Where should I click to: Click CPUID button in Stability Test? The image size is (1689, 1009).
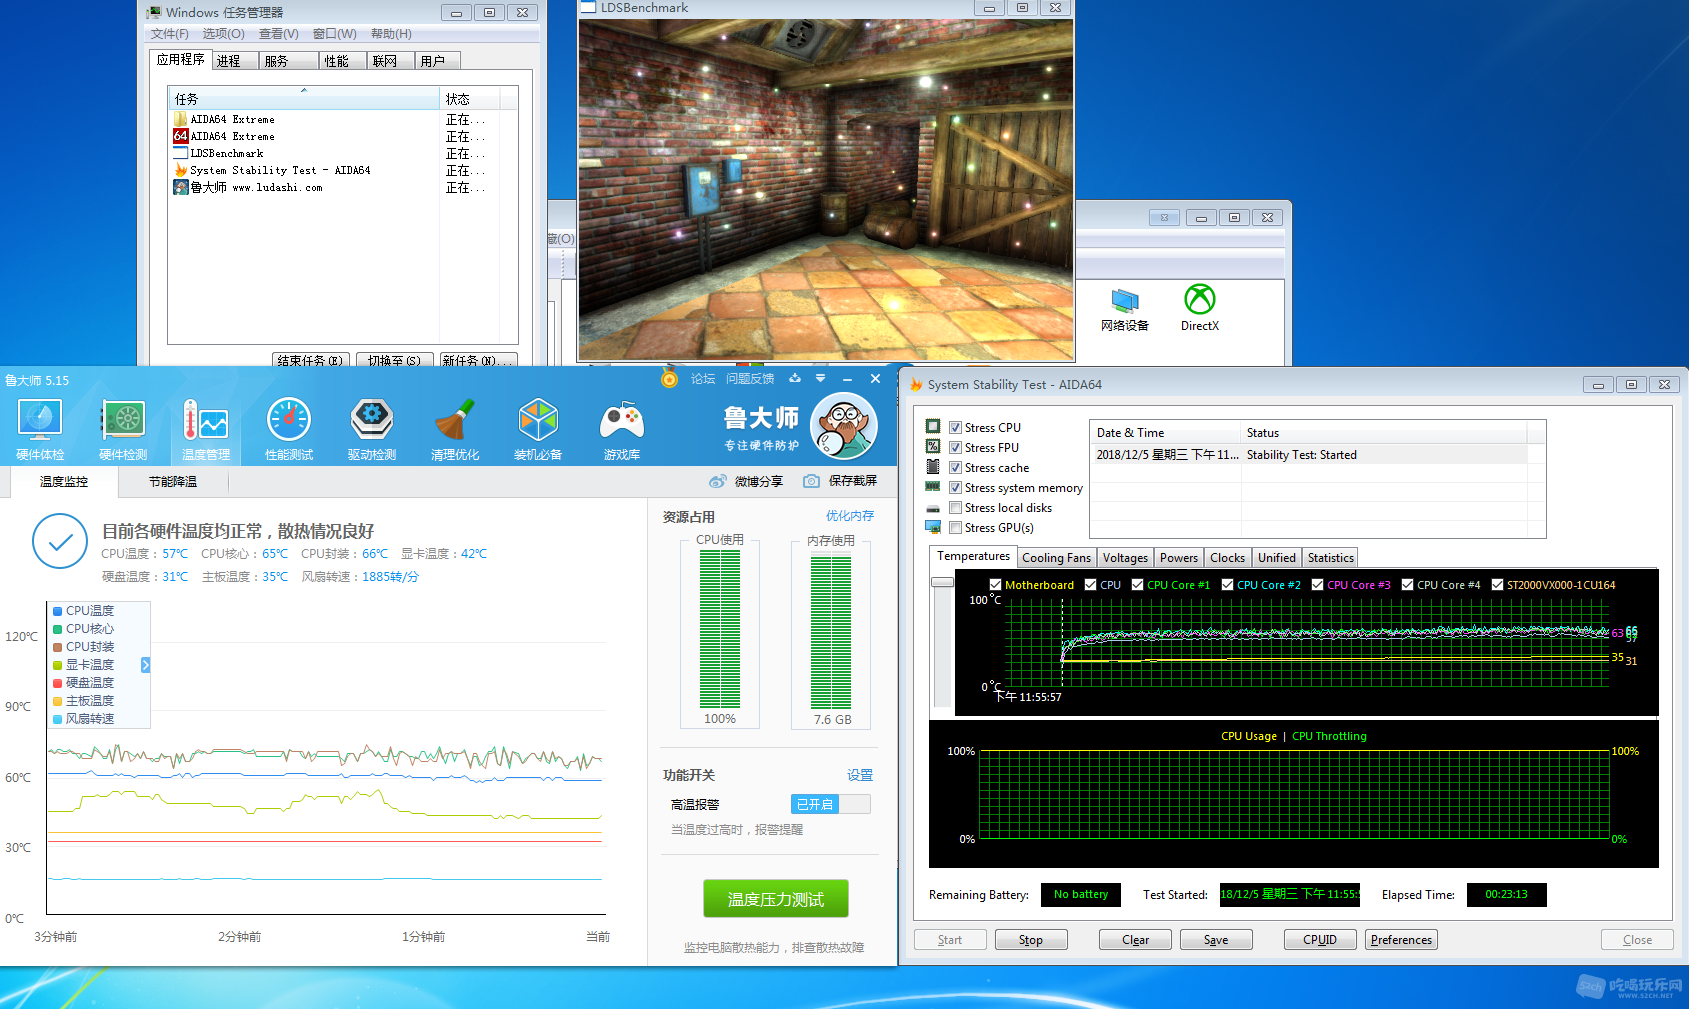coord(1320,940)
